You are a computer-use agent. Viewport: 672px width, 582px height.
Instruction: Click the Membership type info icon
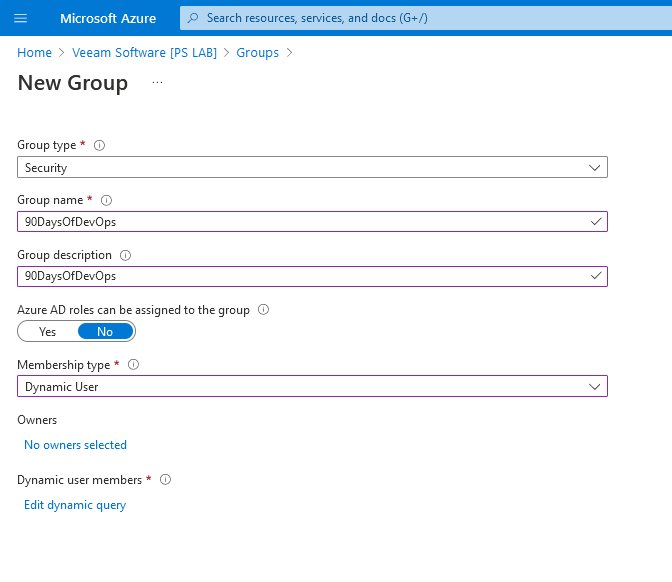coord(133,365)
